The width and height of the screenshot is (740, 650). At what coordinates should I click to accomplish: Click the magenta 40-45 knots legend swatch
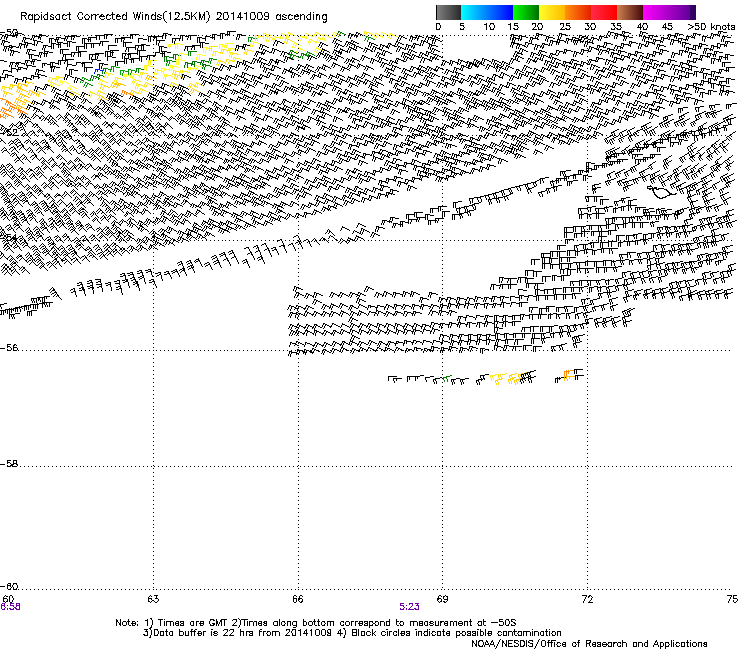pyautogui.click(x=656, y=12)
